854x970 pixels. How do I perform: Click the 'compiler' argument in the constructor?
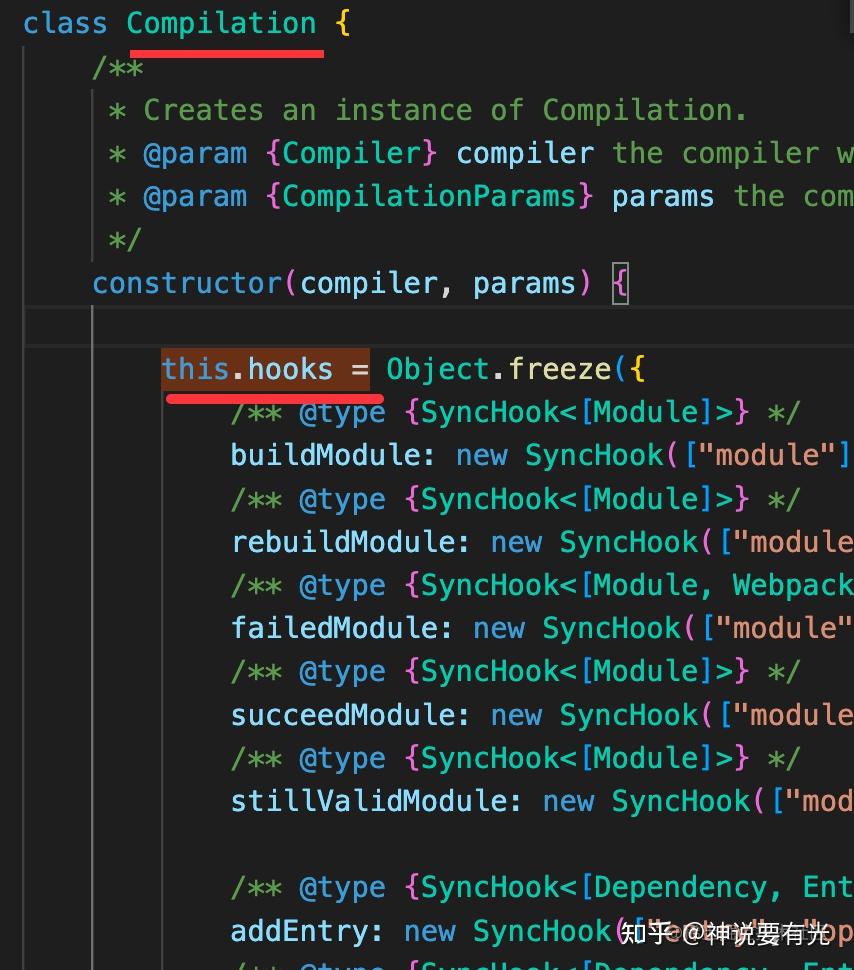click(369, 283)
